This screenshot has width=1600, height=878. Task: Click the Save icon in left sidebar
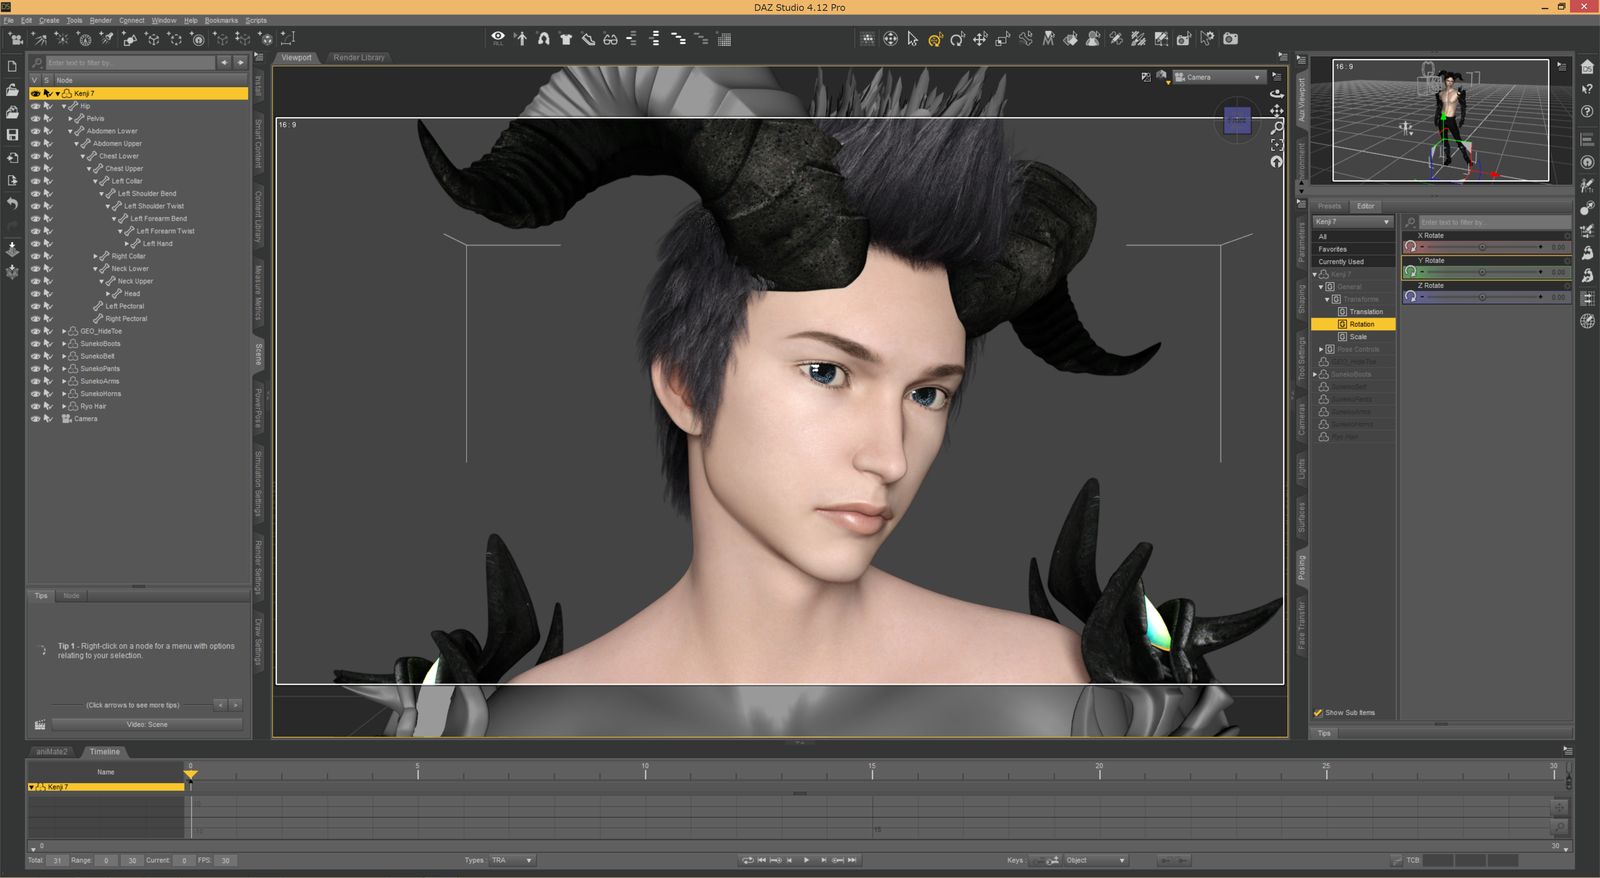(12, 135)
